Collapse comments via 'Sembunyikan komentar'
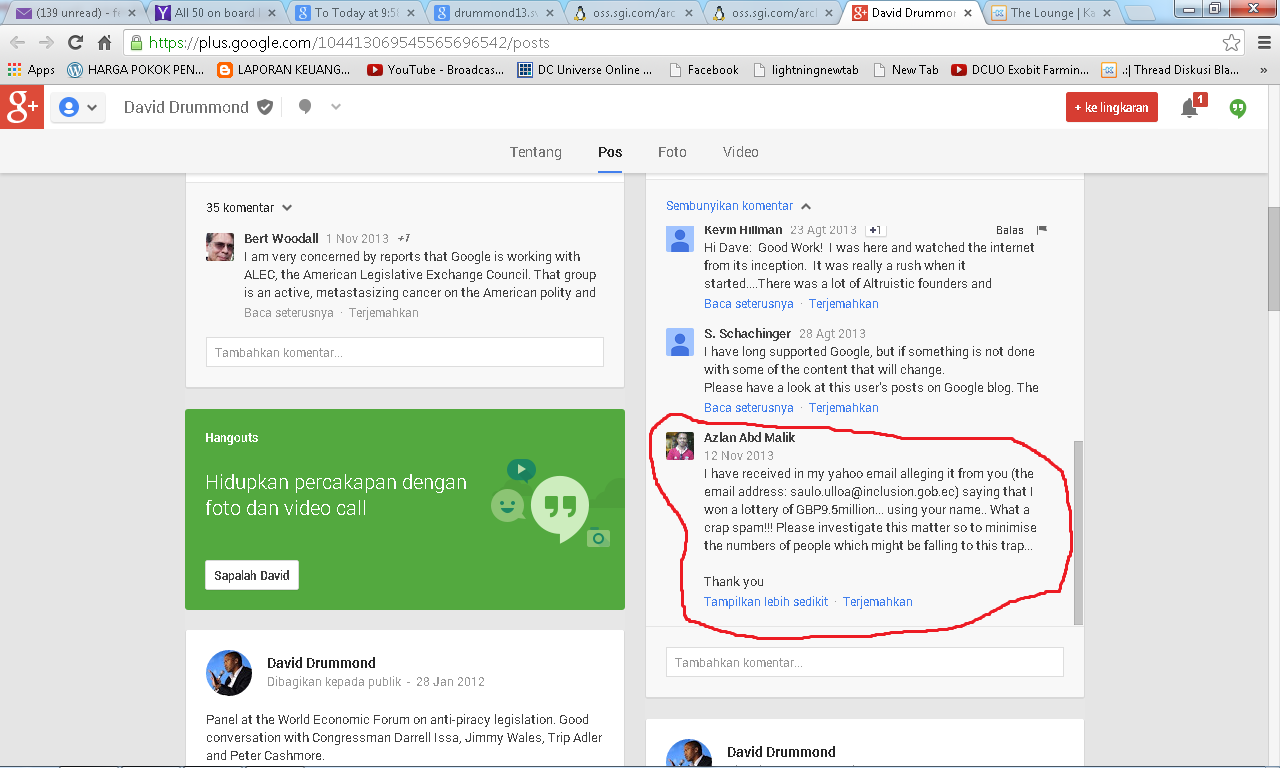Screen dimensions: 1280x768 click(x=738, y=206)
